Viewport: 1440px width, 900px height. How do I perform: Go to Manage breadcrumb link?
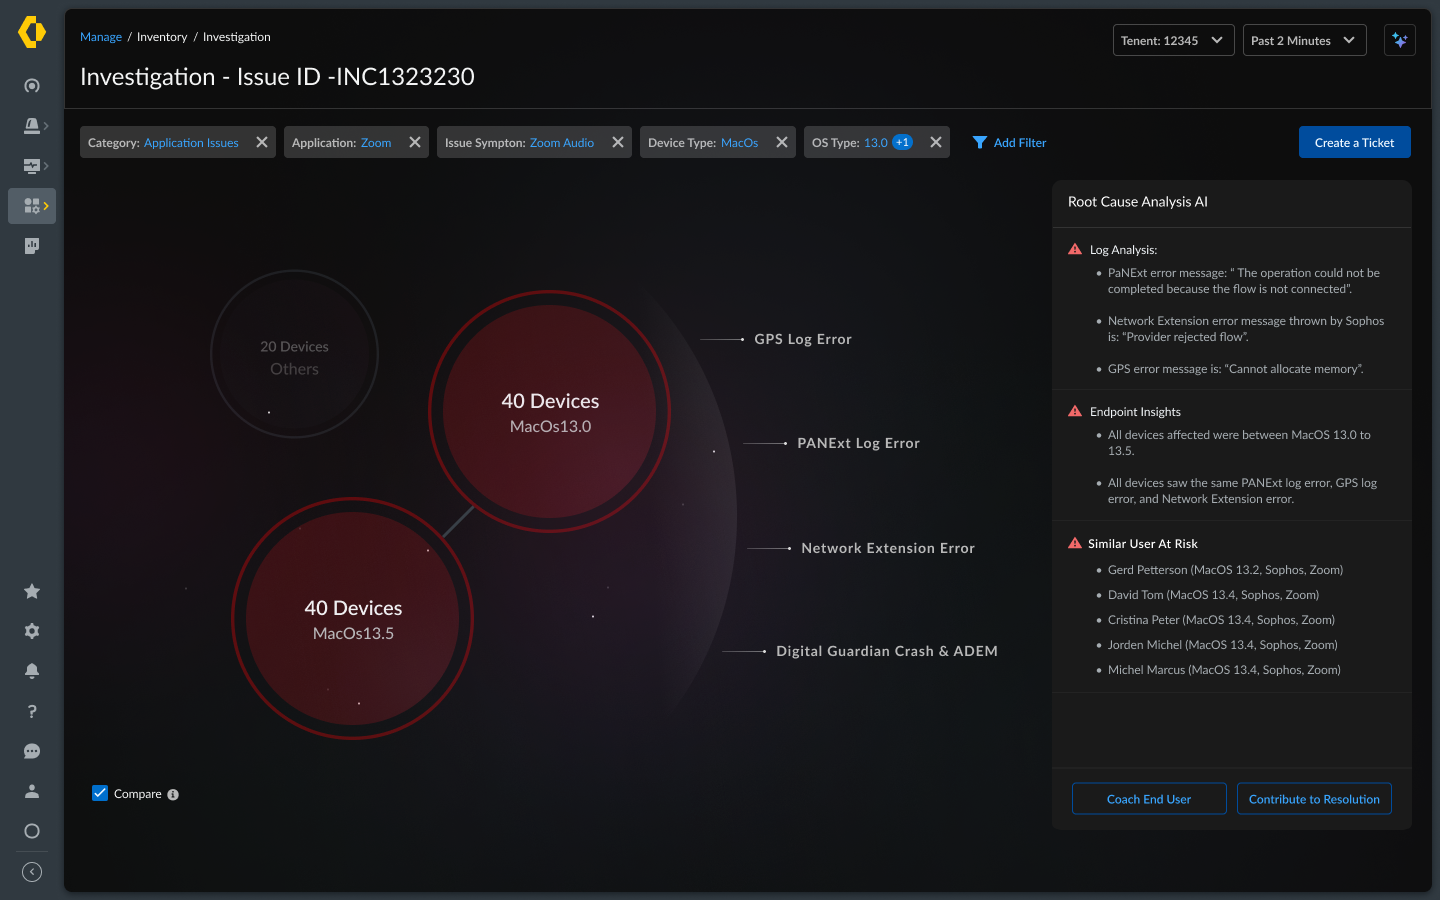(x=101, y=37)
